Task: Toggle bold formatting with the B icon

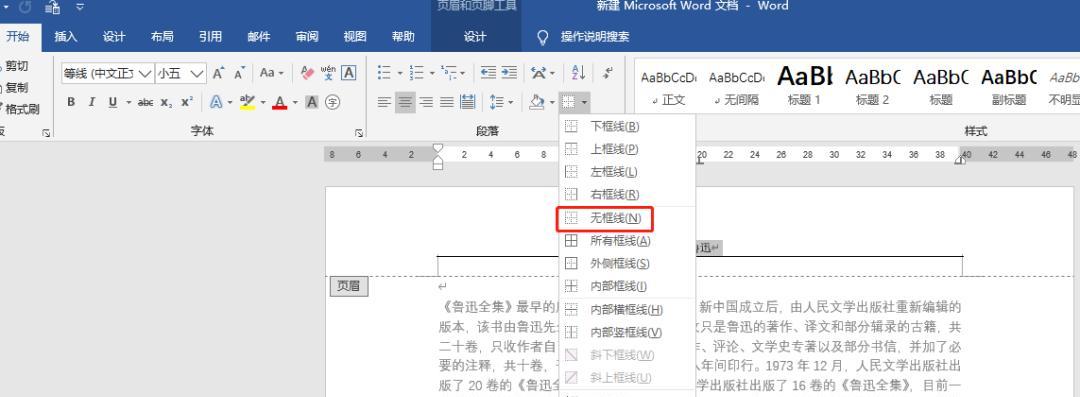Action: (x=71, y=102)
